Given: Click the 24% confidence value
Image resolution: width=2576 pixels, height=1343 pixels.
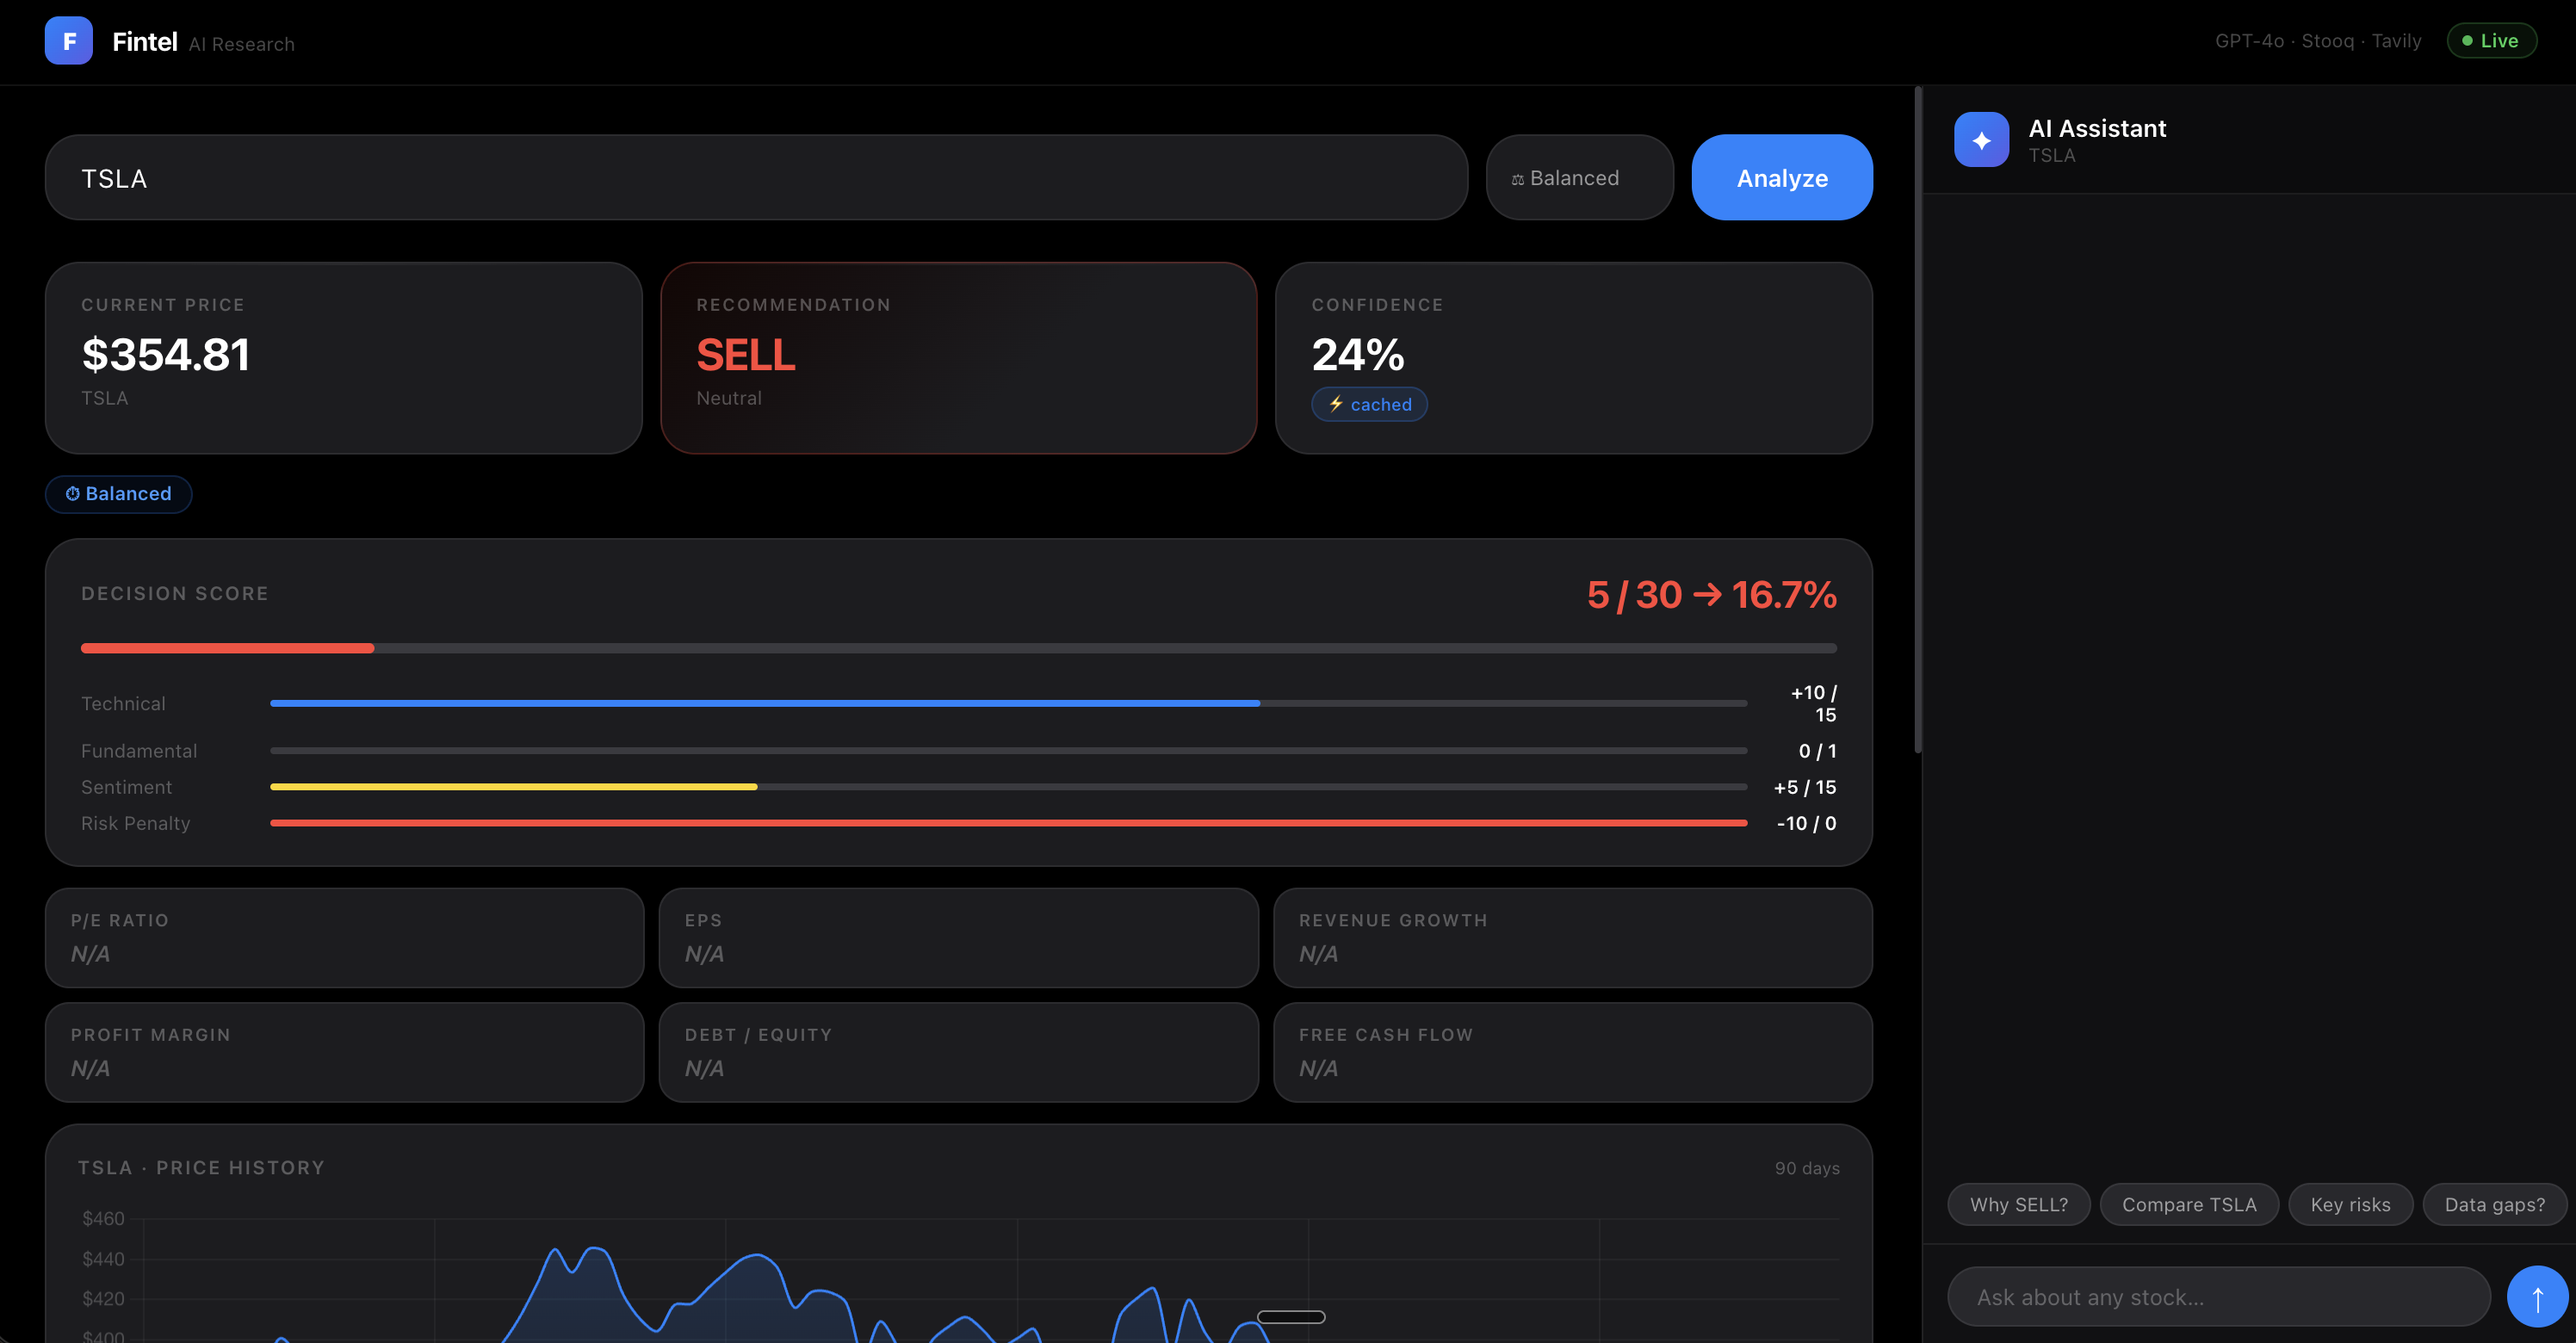Looking at the screenshot, I should tap(1358, 355).
